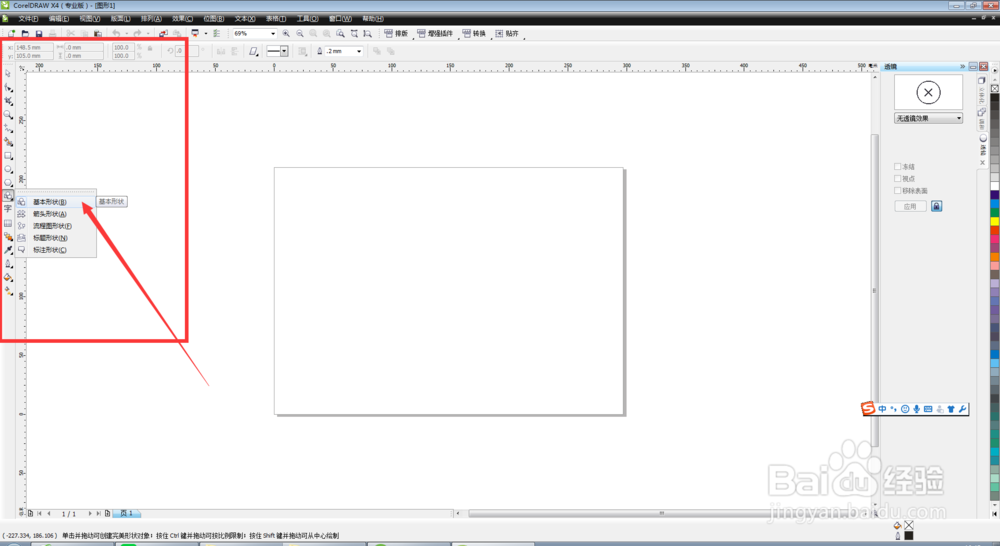Select the Freehand tool
The height and width of the screenshot is (546, 1000).
pyautogui.click(x=8, y=128)
